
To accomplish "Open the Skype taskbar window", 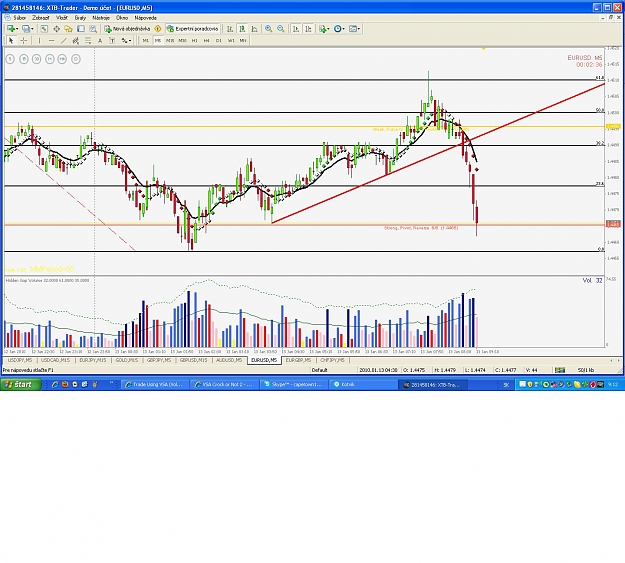I will (x=293, y=384).
